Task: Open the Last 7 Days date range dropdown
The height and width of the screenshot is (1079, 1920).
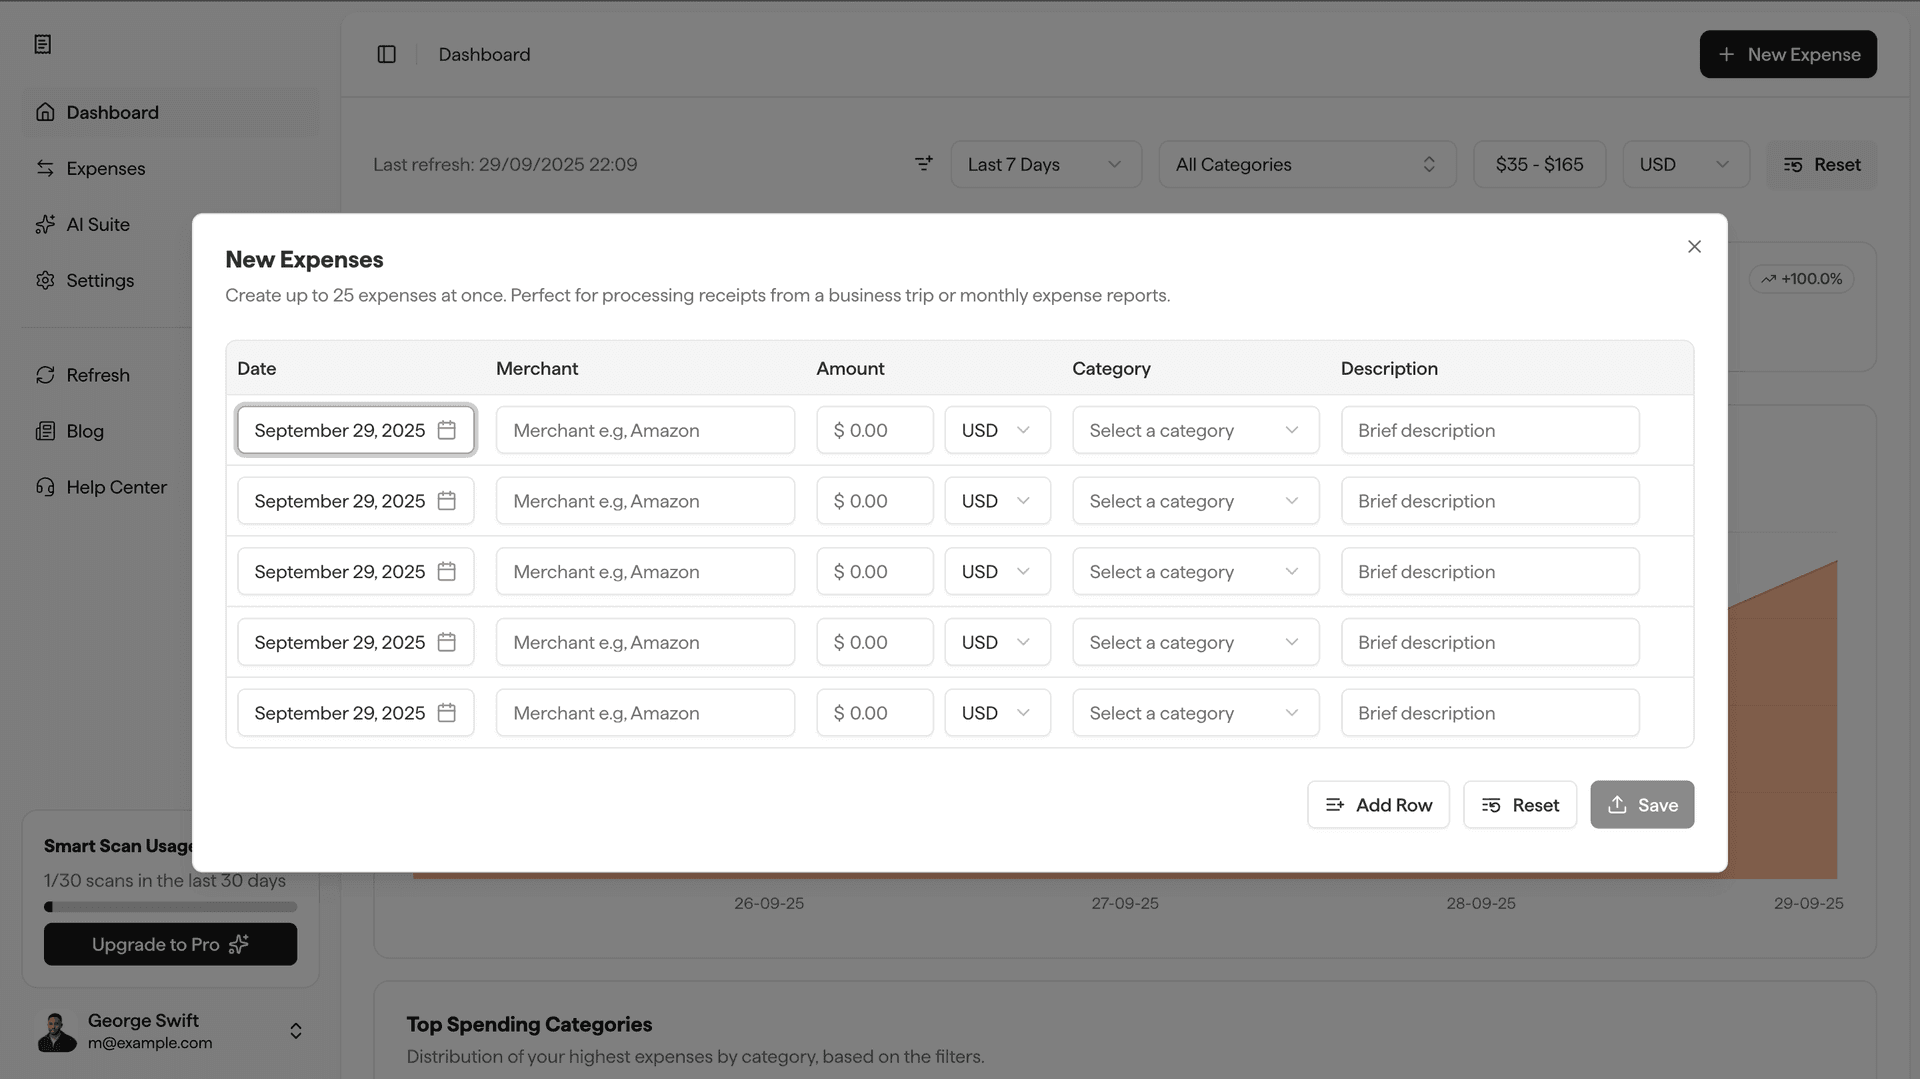Action: [x=1046, y=164]
